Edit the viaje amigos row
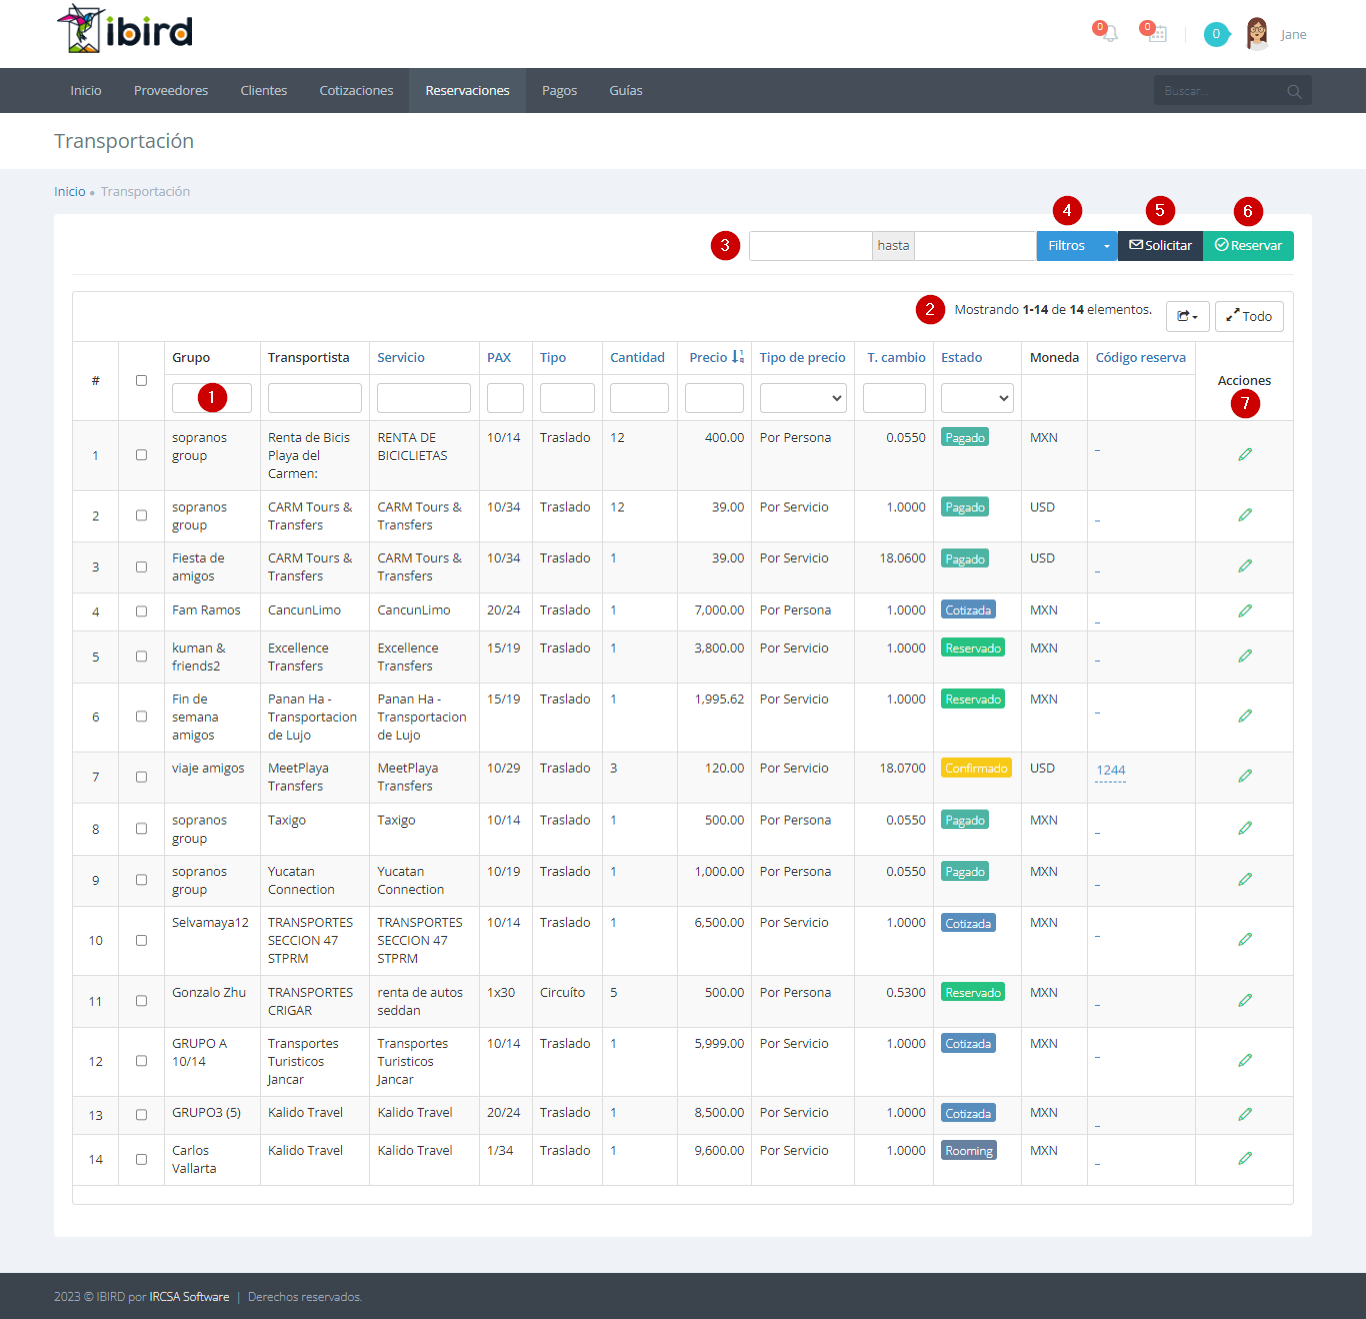1366x1319 pixels. 1245,776
